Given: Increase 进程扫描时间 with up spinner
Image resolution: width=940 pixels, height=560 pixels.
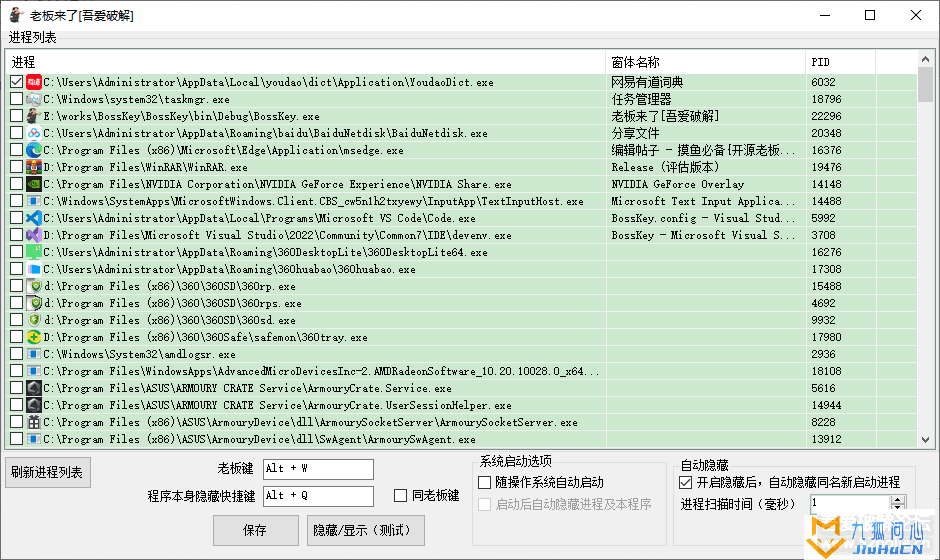Looking at the screenshot, I should pyautogui.click(x=897, y=499).
